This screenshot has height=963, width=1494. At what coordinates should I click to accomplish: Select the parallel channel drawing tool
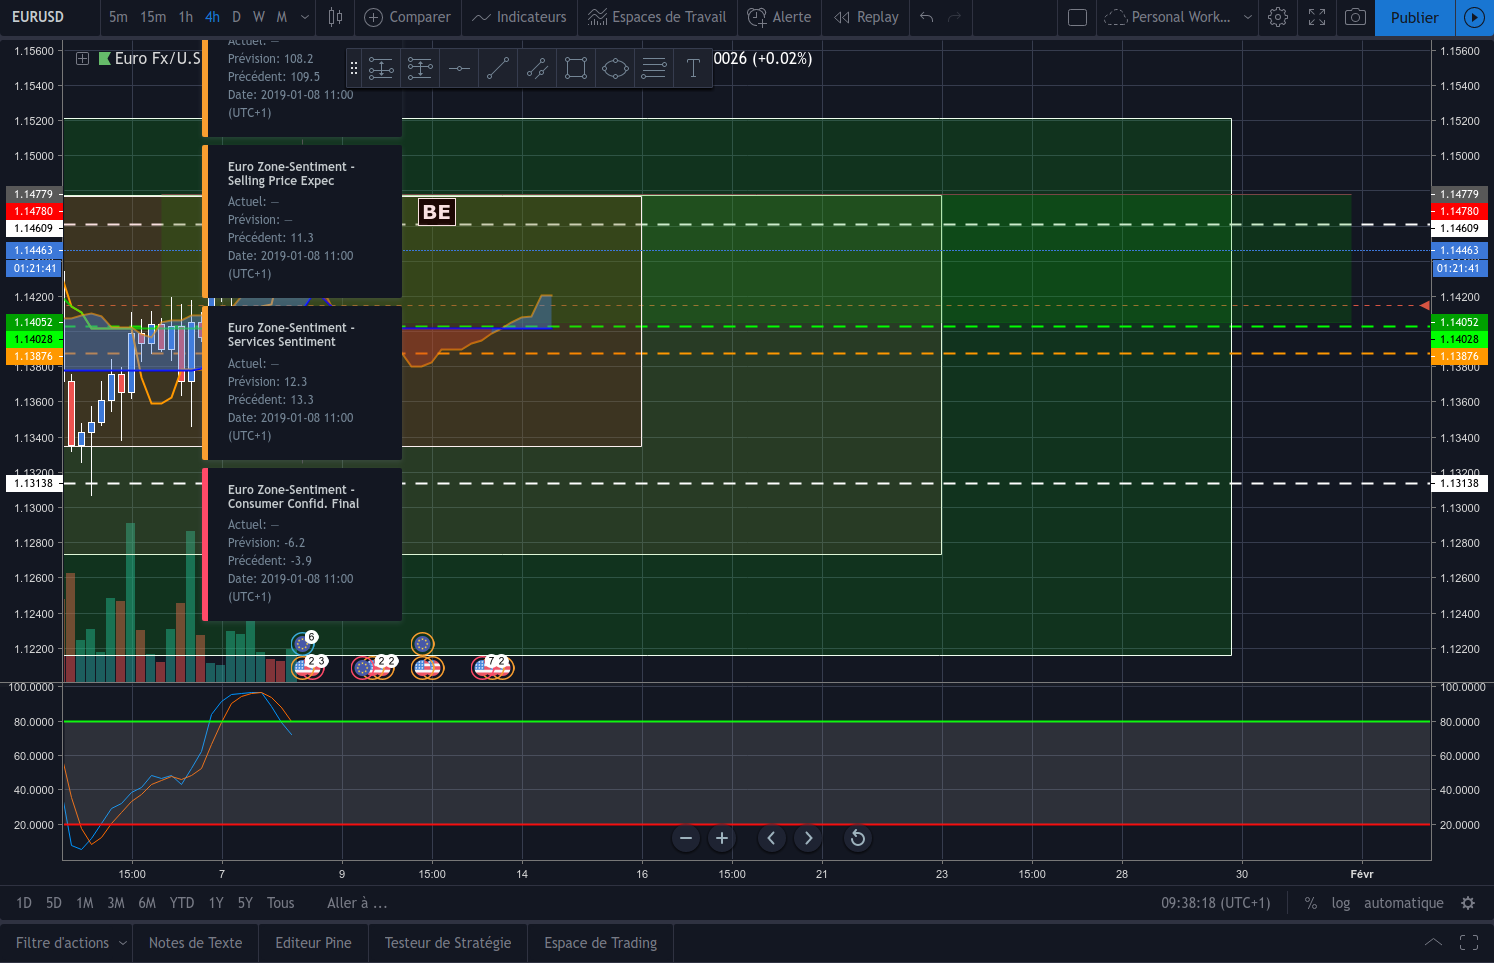coord(537,68)
